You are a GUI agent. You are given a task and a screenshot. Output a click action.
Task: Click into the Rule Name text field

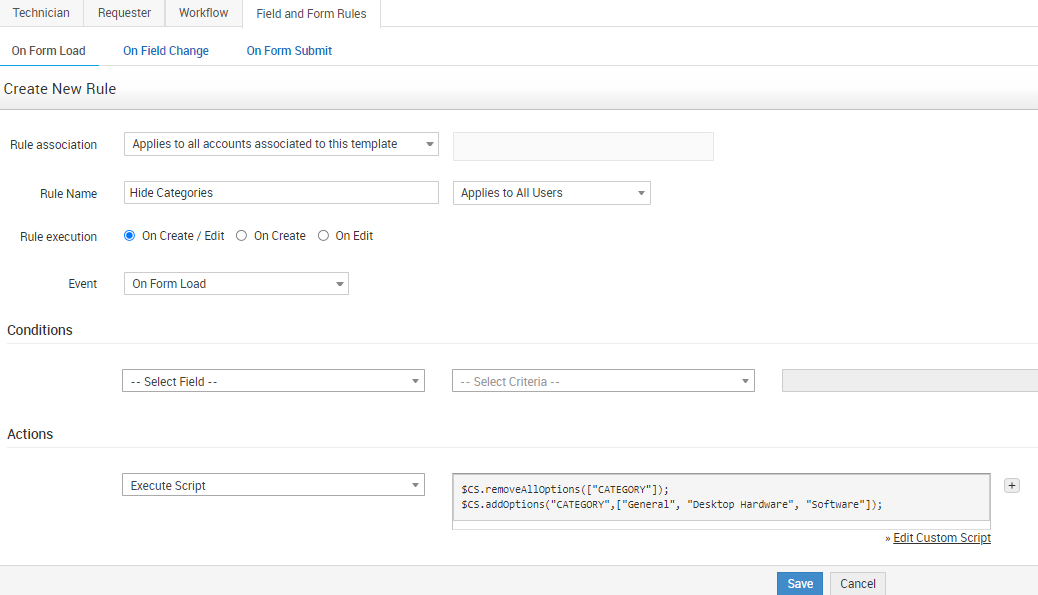[x=281, y=193]
